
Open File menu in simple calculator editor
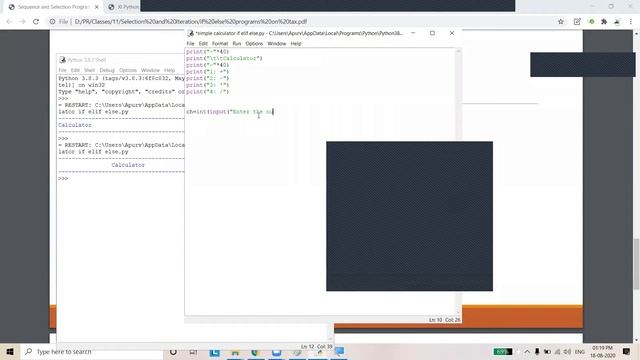(191, 43)
